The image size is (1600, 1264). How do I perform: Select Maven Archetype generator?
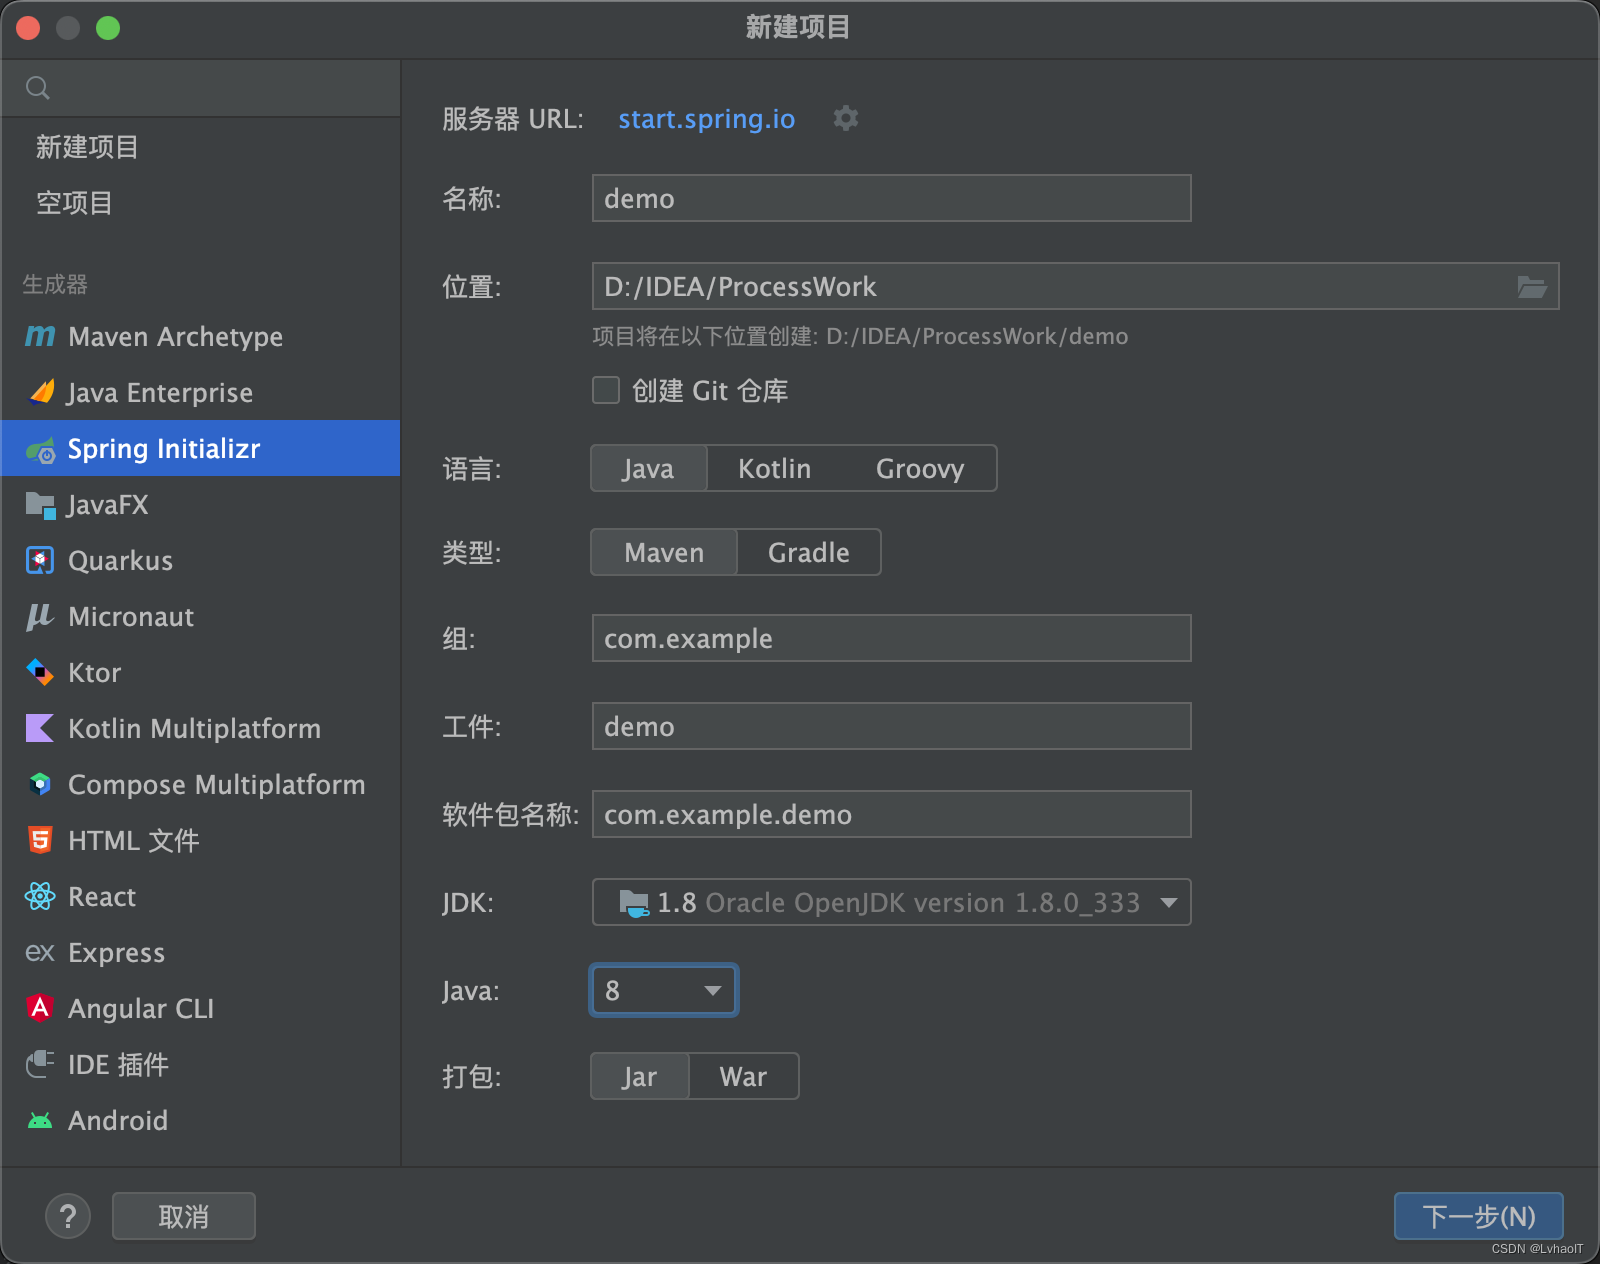tap(200, 336)
